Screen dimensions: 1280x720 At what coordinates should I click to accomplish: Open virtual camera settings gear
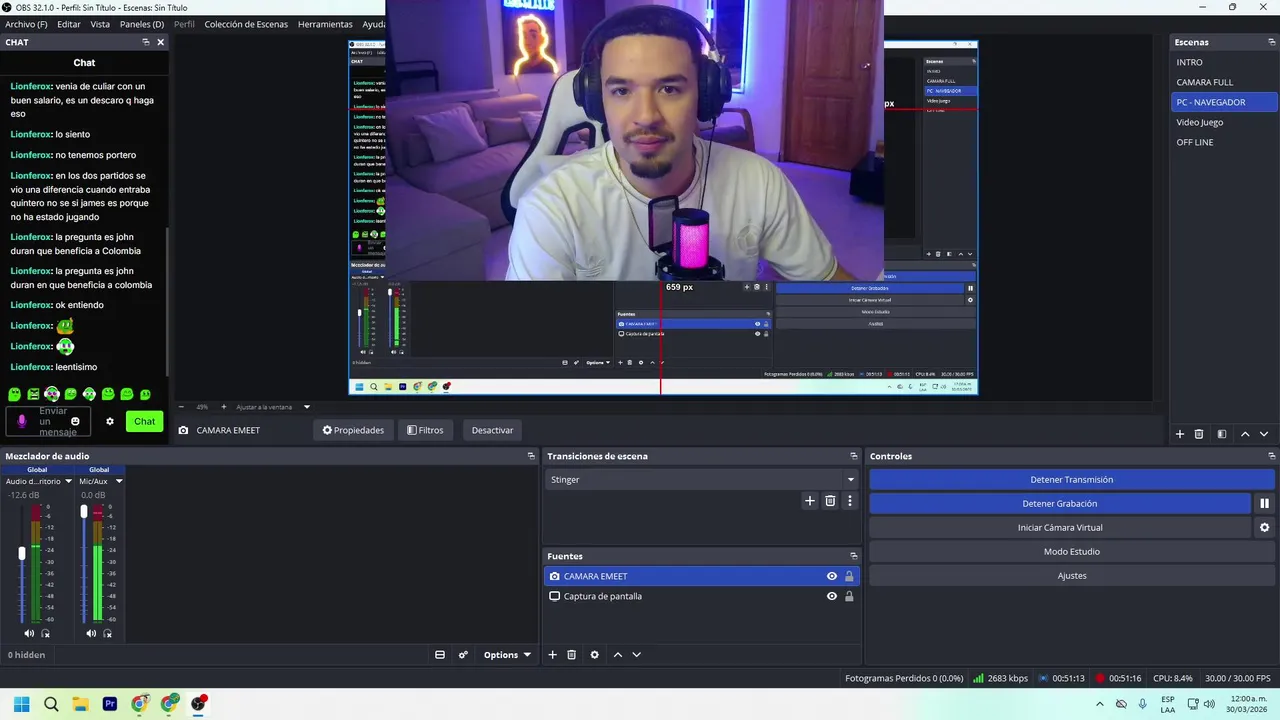pos(1264,528)
